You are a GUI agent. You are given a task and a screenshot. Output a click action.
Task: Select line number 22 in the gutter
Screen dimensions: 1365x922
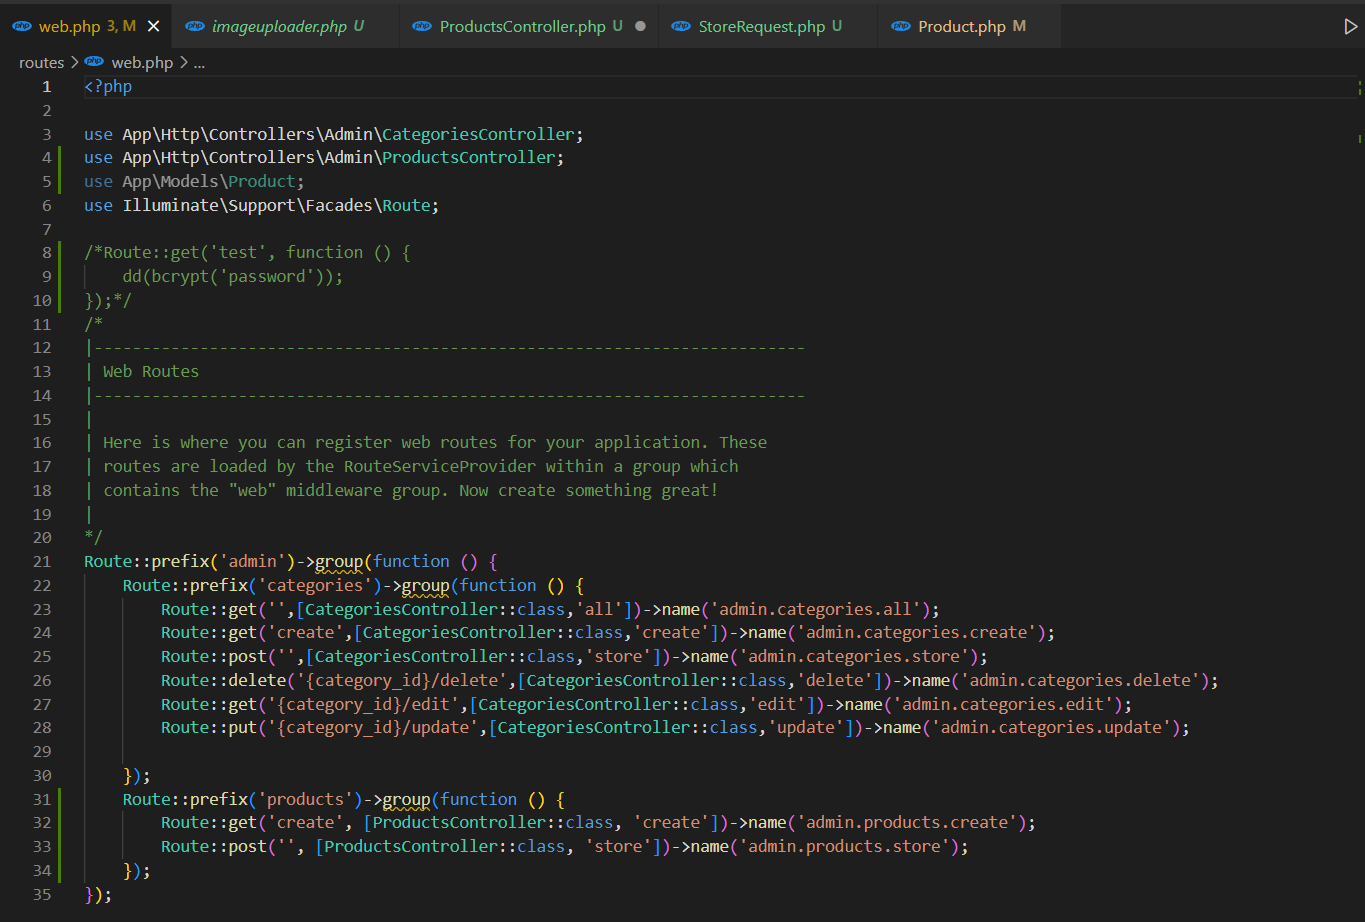pos(42,585)
